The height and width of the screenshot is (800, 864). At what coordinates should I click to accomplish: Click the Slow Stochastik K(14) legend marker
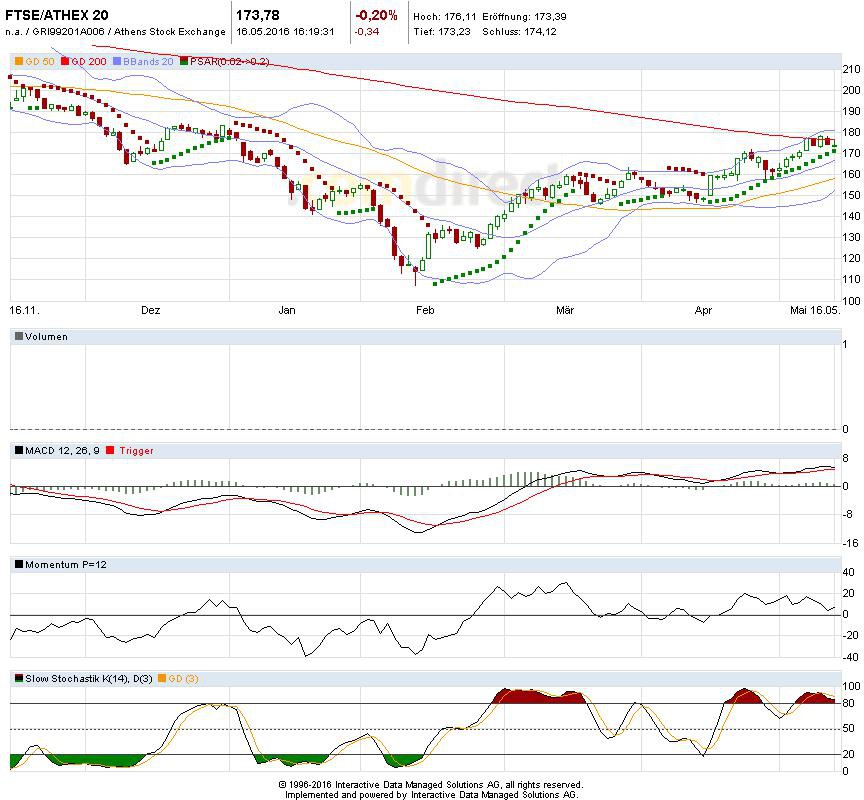(x=19, y=679)
